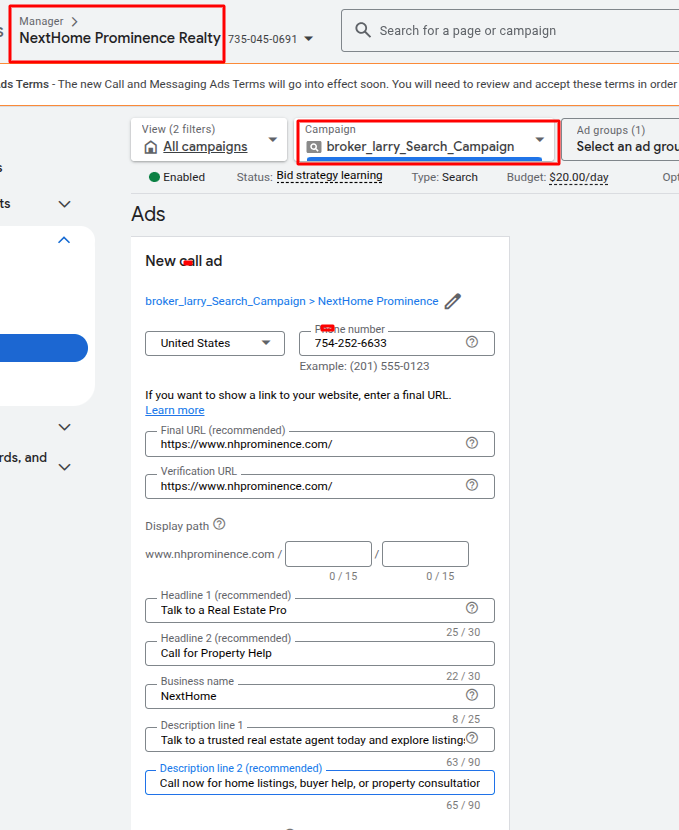Collapse the expanded sidebar section chevron
Screen dimensions: 679x830
[64, 240]
